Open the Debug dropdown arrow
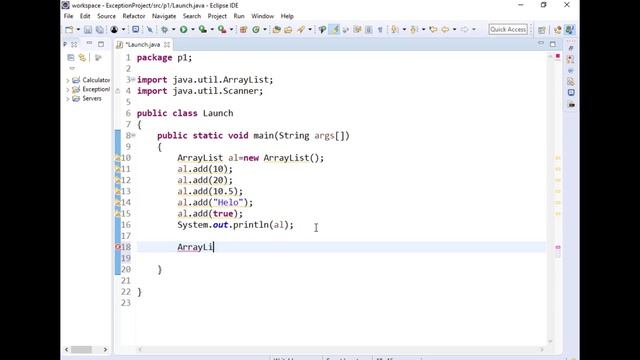Viewport: 640px width, 360px height. 173,29
